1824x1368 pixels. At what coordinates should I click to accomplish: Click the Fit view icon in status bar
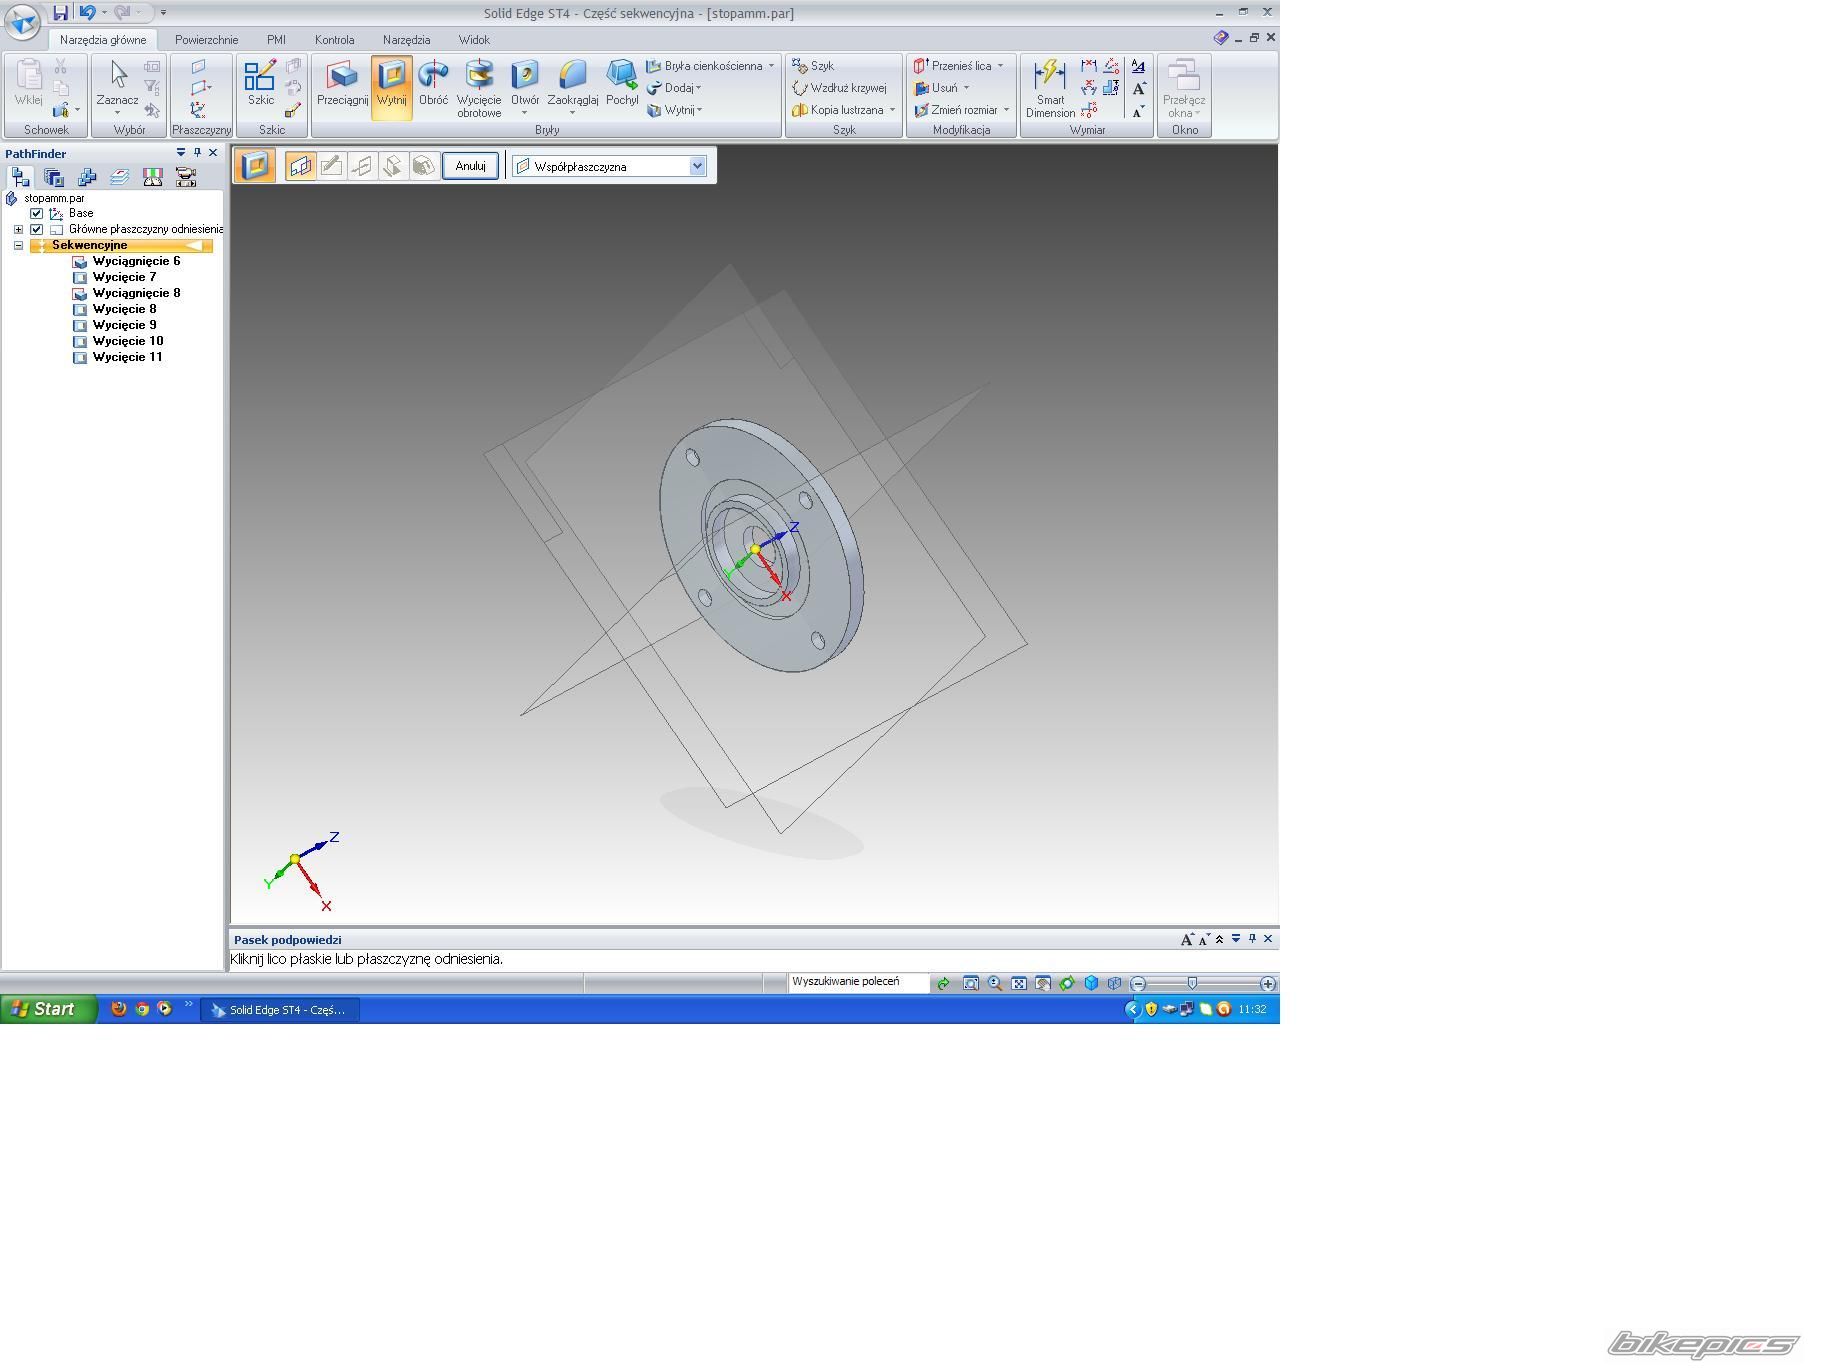[x=1019, y=984]
